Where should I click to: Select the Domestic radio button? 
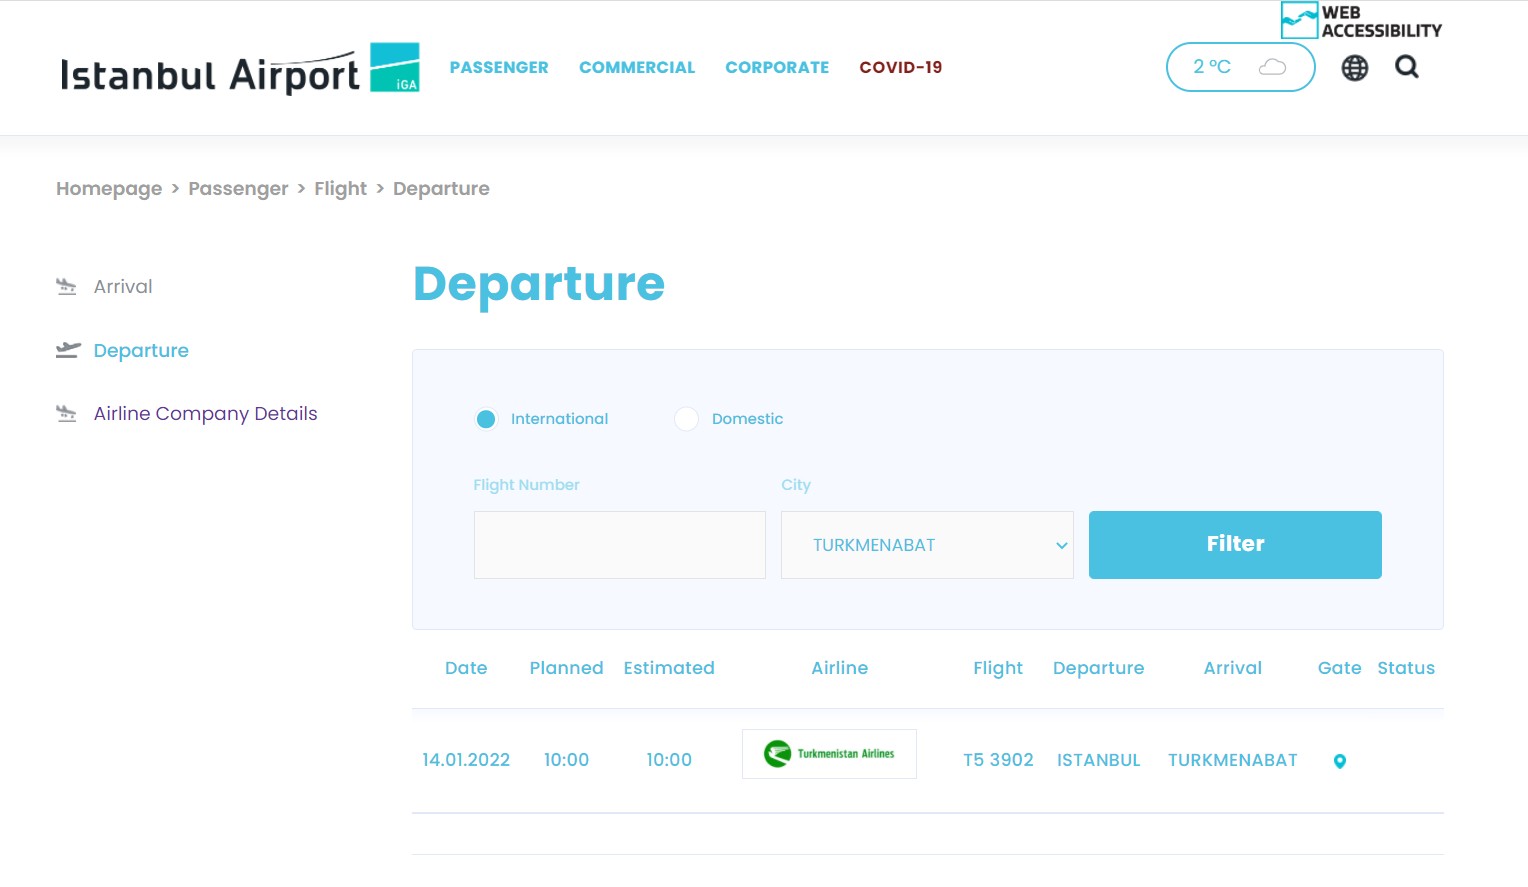tap(686, 419)
